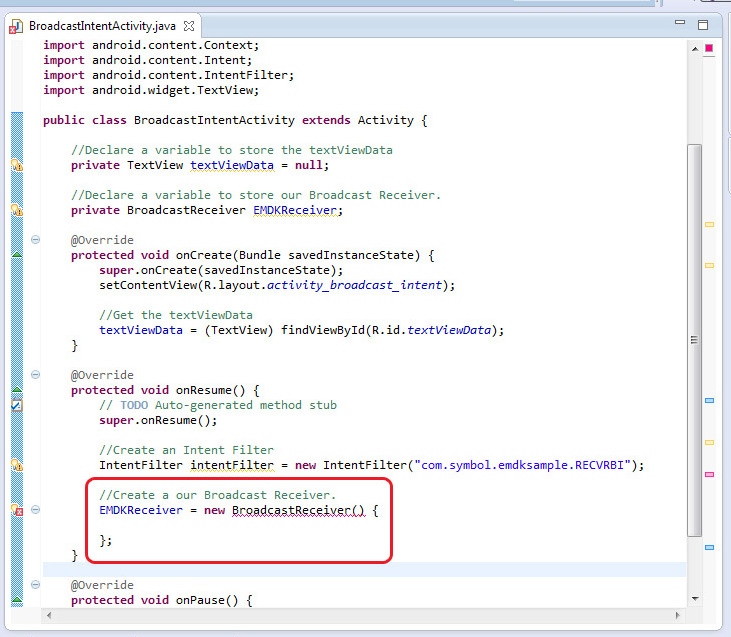This screenshot has height=637, width=731.
Task: Fold the BroadcastReceiver anonymous class block
Action: click(36, 510)
